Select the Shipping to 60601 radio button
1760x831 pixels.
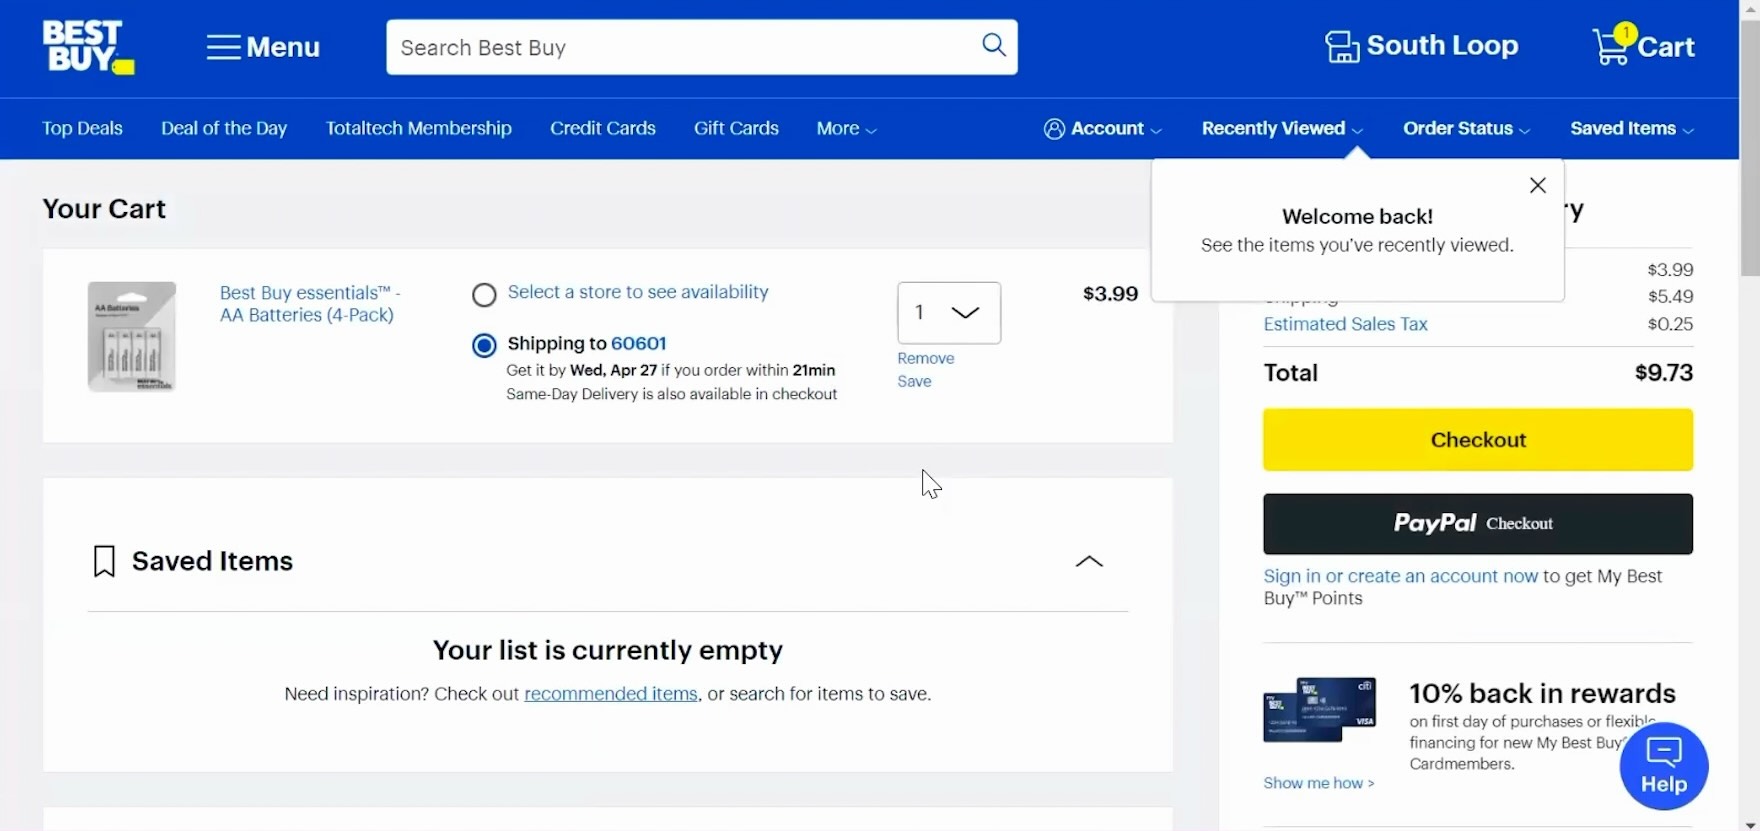(x=484, y=345)
